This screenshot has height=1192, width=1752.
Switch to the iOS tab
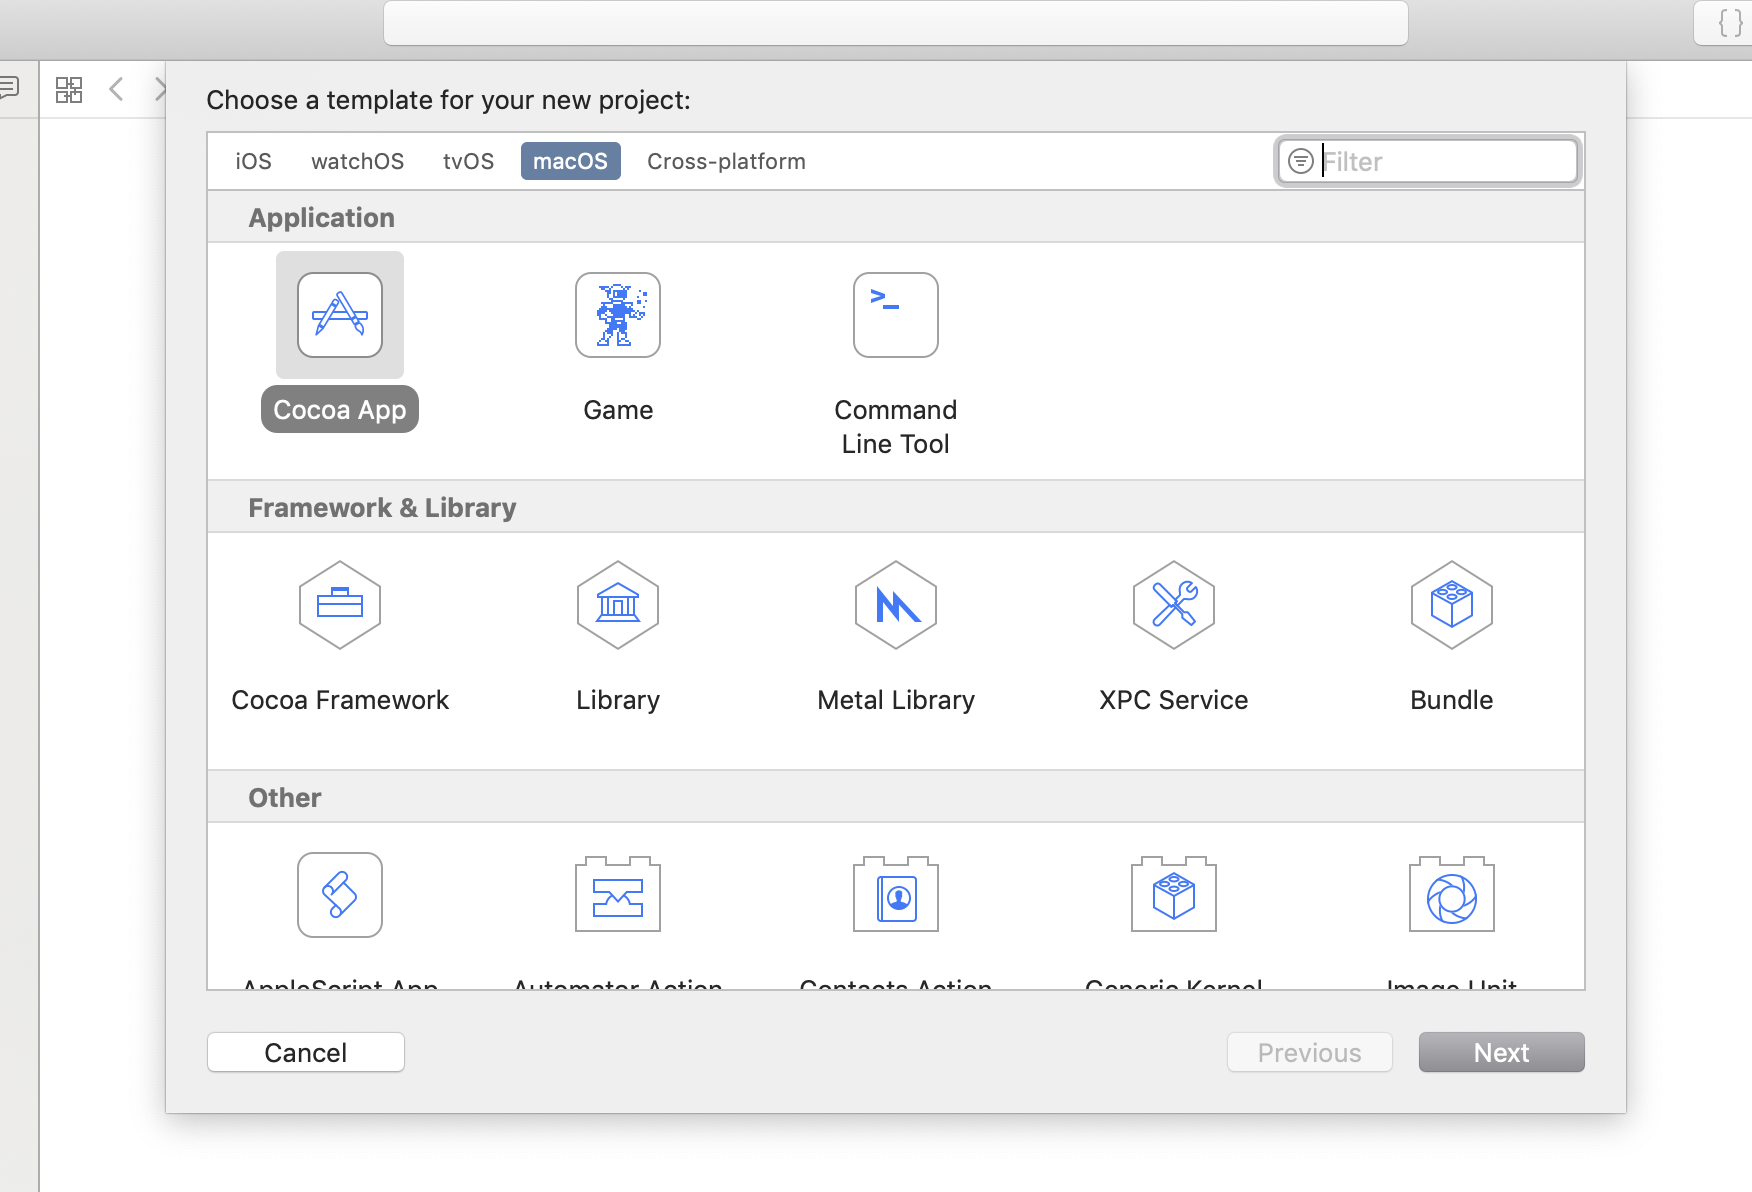click(x=254, y=161)
